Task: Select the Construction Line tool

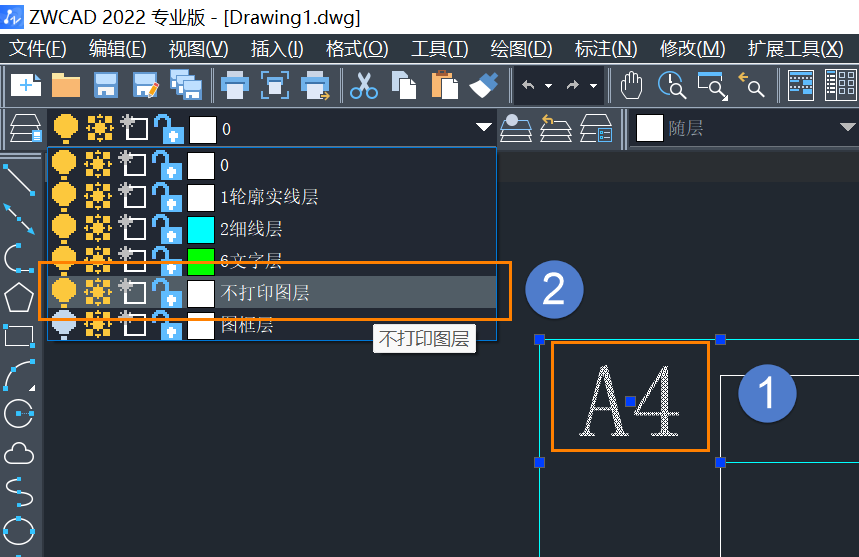Action: [x=19, y=219]
